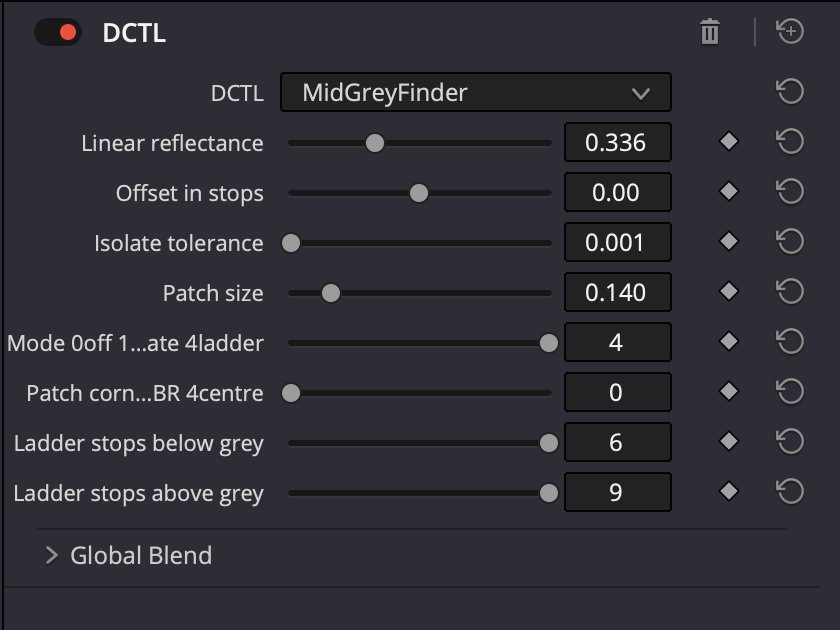Viewport: 840px width, 630px height.
Task: Disable the DCTL effect toggle switch
Action: point(58,32)
